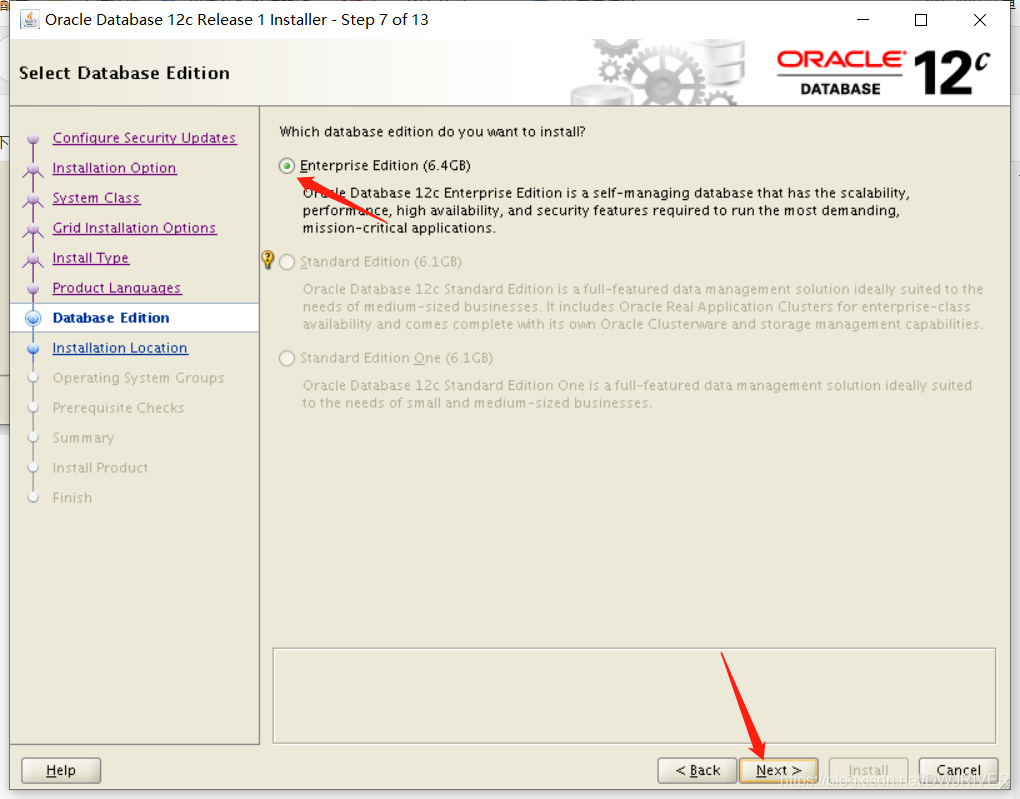Click Operating System Groups step text
The width and height of the screenshot is (1020, 799).
coord(139,378)
